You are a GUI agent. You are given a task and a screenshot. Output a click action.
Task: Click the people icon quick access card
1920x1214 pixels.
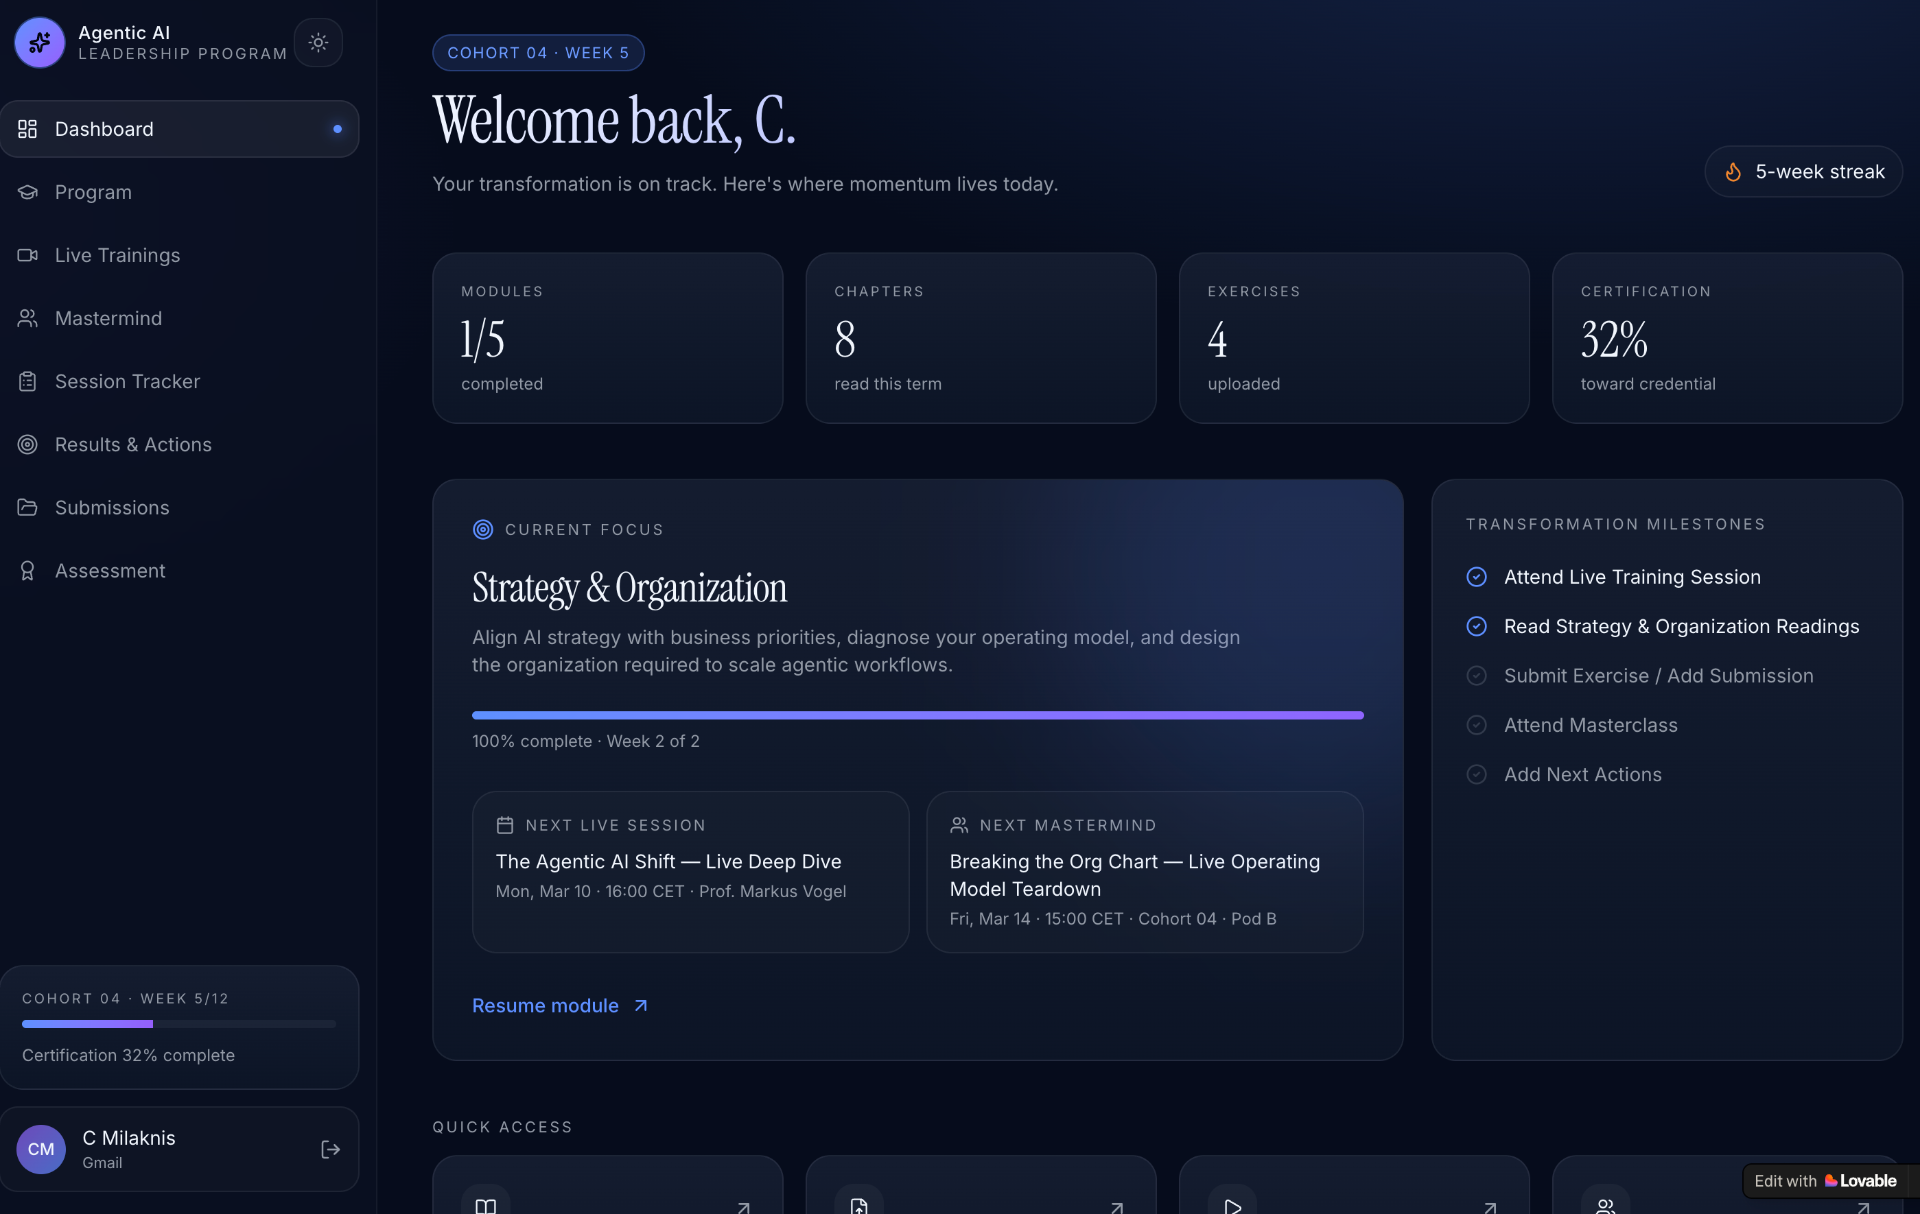tap(1727, 1186)
